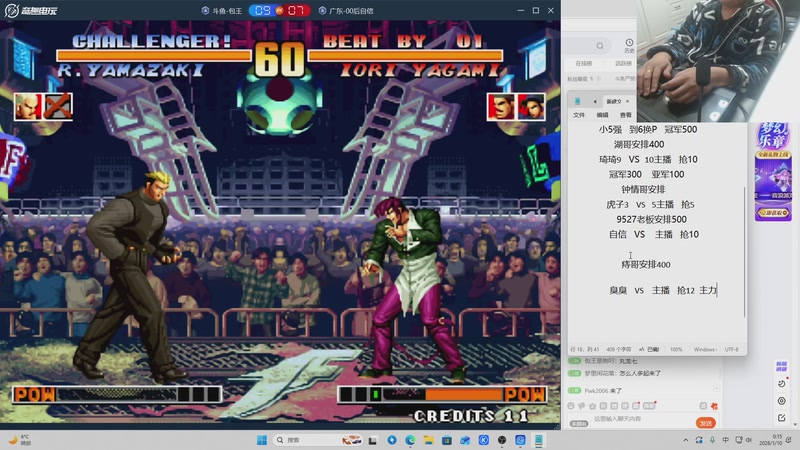This screenshot has width=800, height=450.
Task: Open File Explorer from the taskbar
Action: pos(429,440)
